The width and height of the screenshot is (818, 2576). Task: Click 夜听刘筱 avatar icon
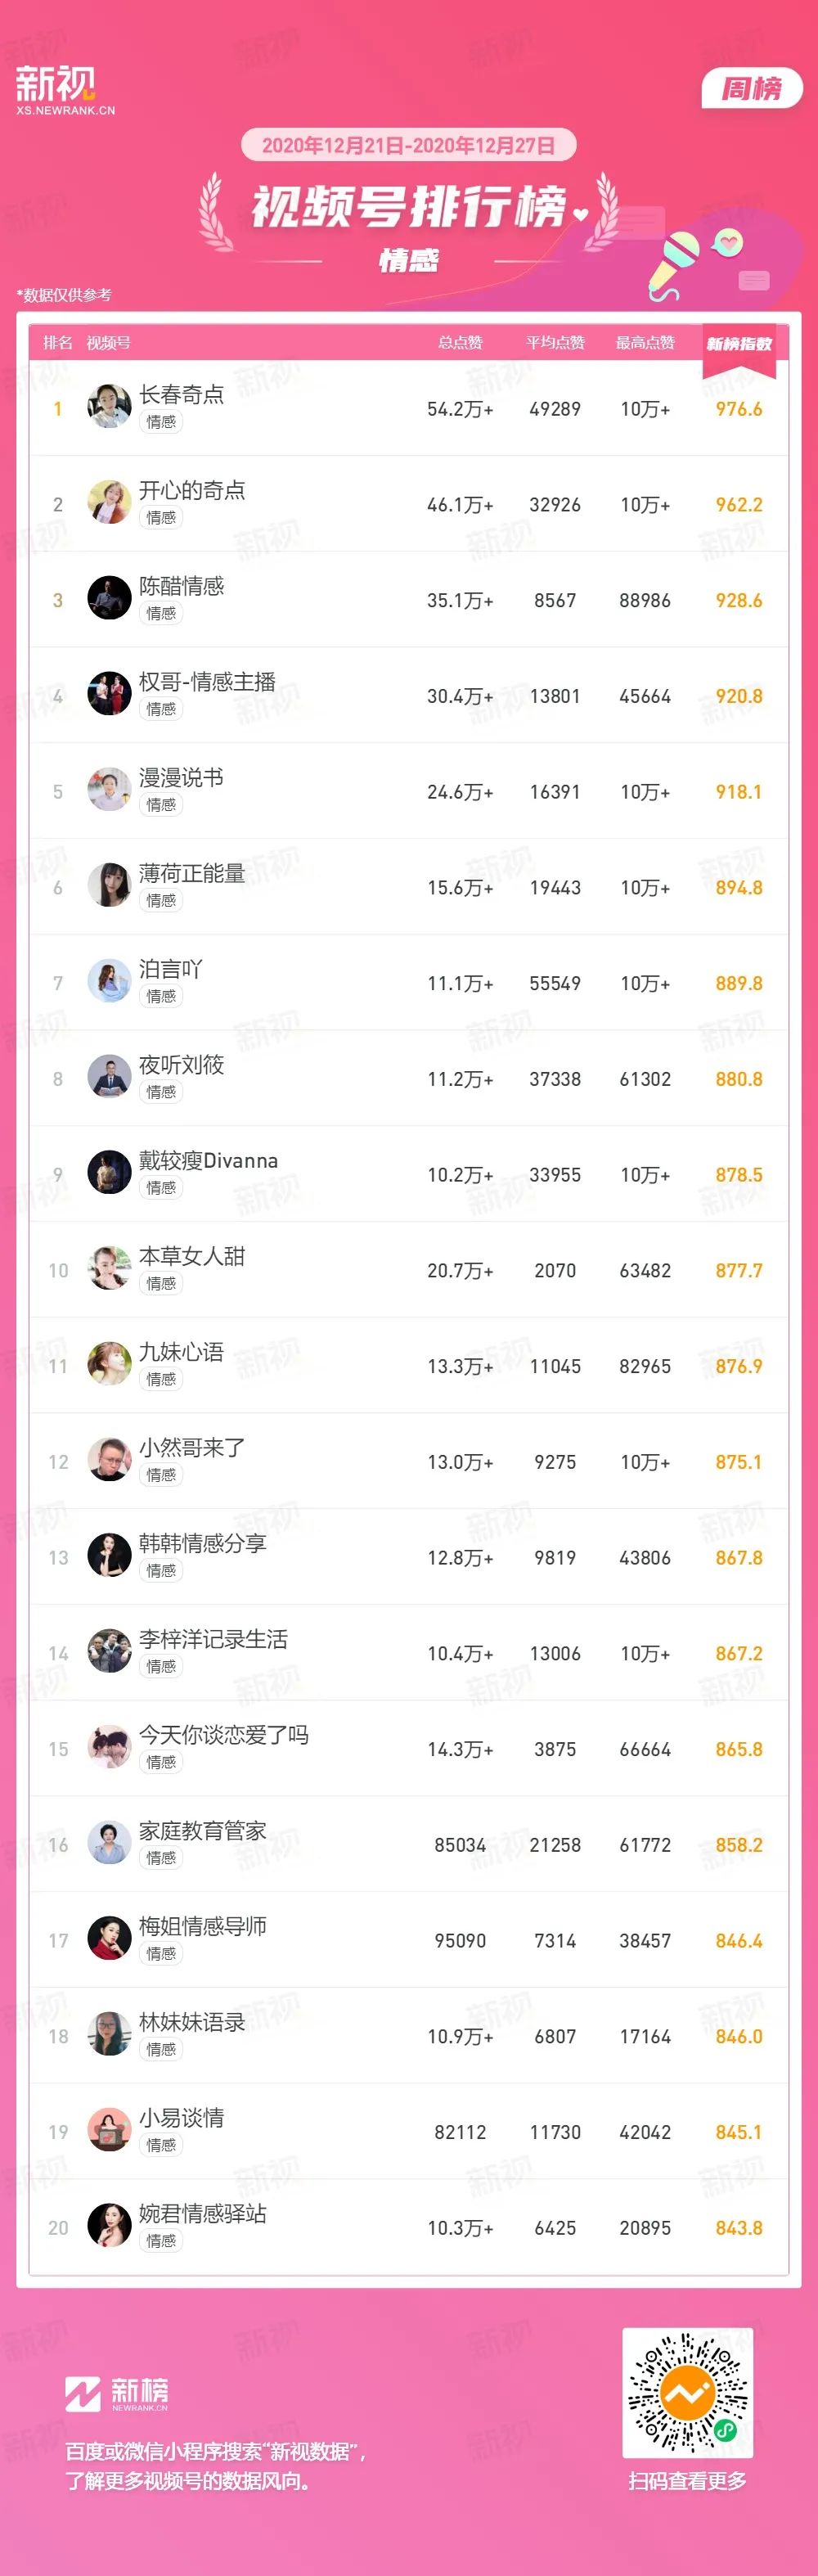[x=109, y=1077]
